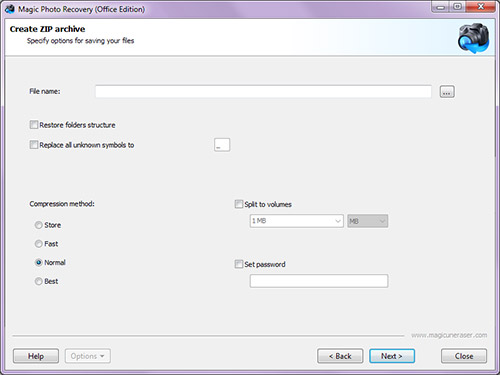Proceed with the Next > button
Viewport: 500px width, 375px height.
(x=392, y=356)
